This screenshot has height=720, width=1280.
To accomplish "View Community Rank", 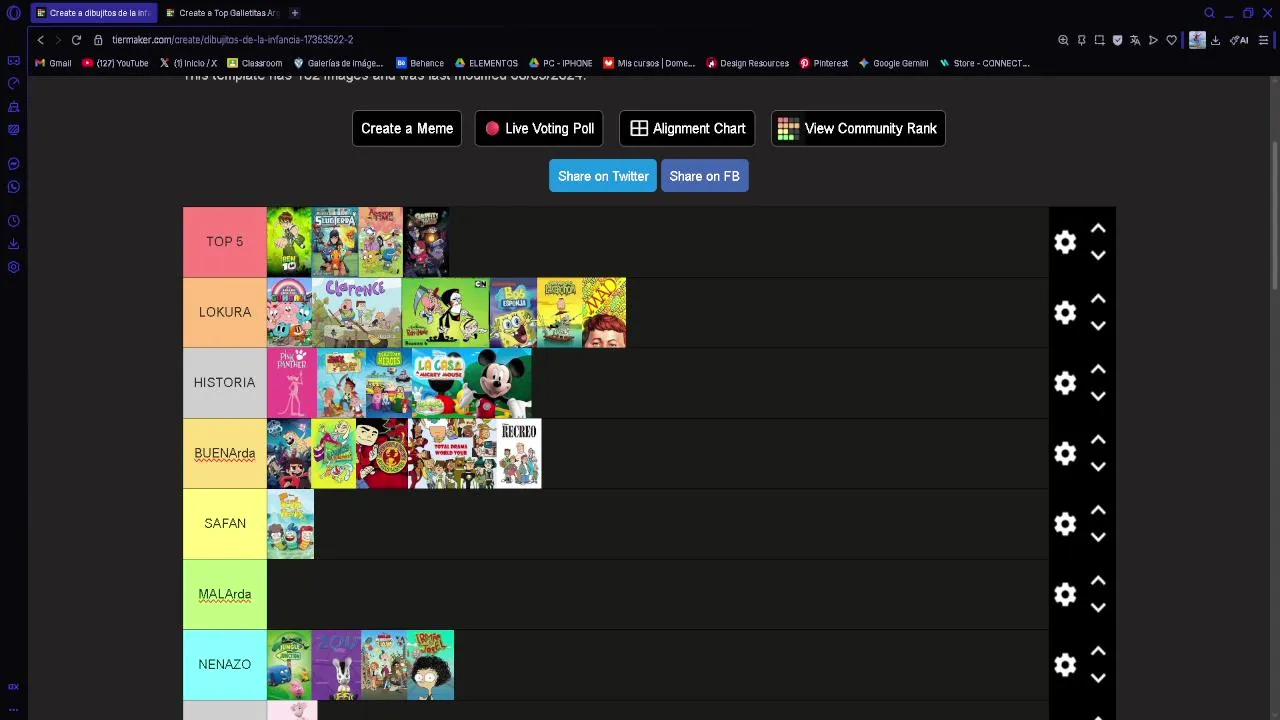I will (x=858, y=128).
